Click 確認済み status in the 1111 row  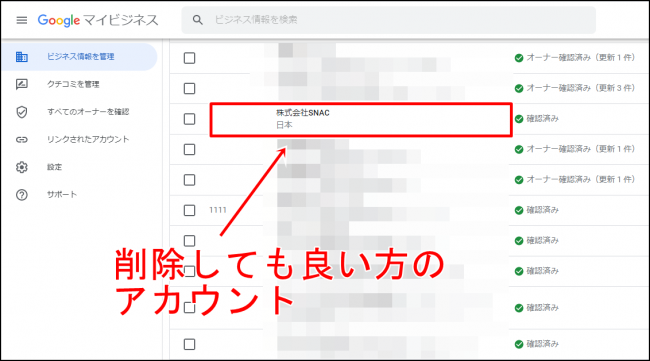click(542, 210)
